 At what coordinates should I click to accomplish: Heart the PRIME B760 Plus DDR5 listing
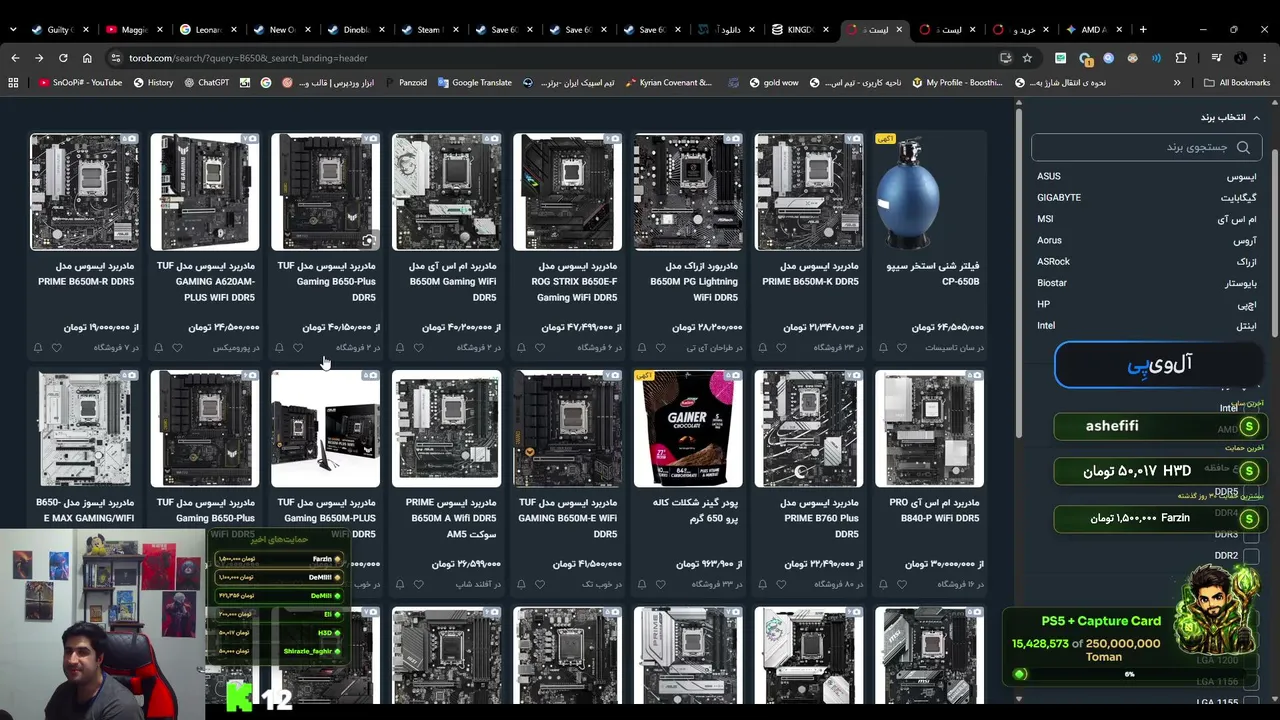point(781,584)
